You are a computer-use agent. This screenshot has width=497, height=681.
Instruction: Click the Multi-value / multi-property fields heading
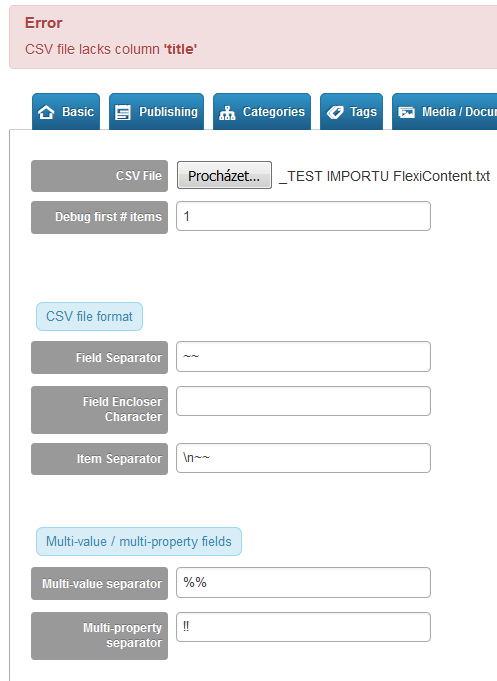point(139,542)
